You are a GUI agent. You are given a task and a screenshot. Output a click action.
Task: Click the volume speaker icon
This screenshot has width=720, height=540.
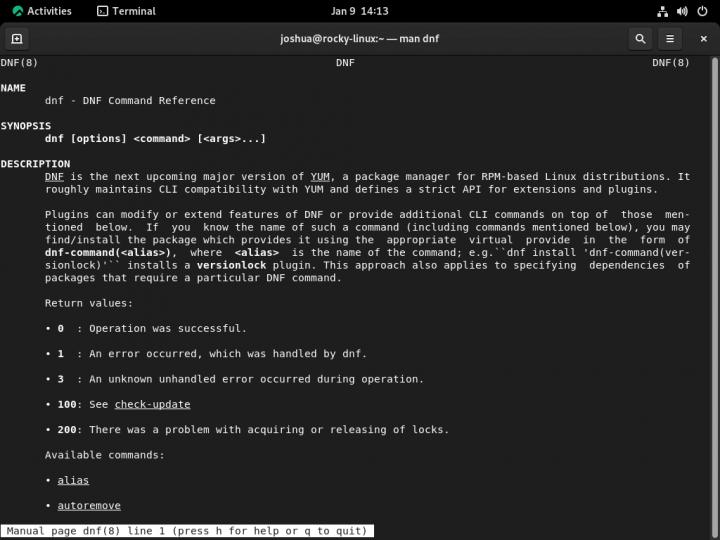[x=682, y=11]
